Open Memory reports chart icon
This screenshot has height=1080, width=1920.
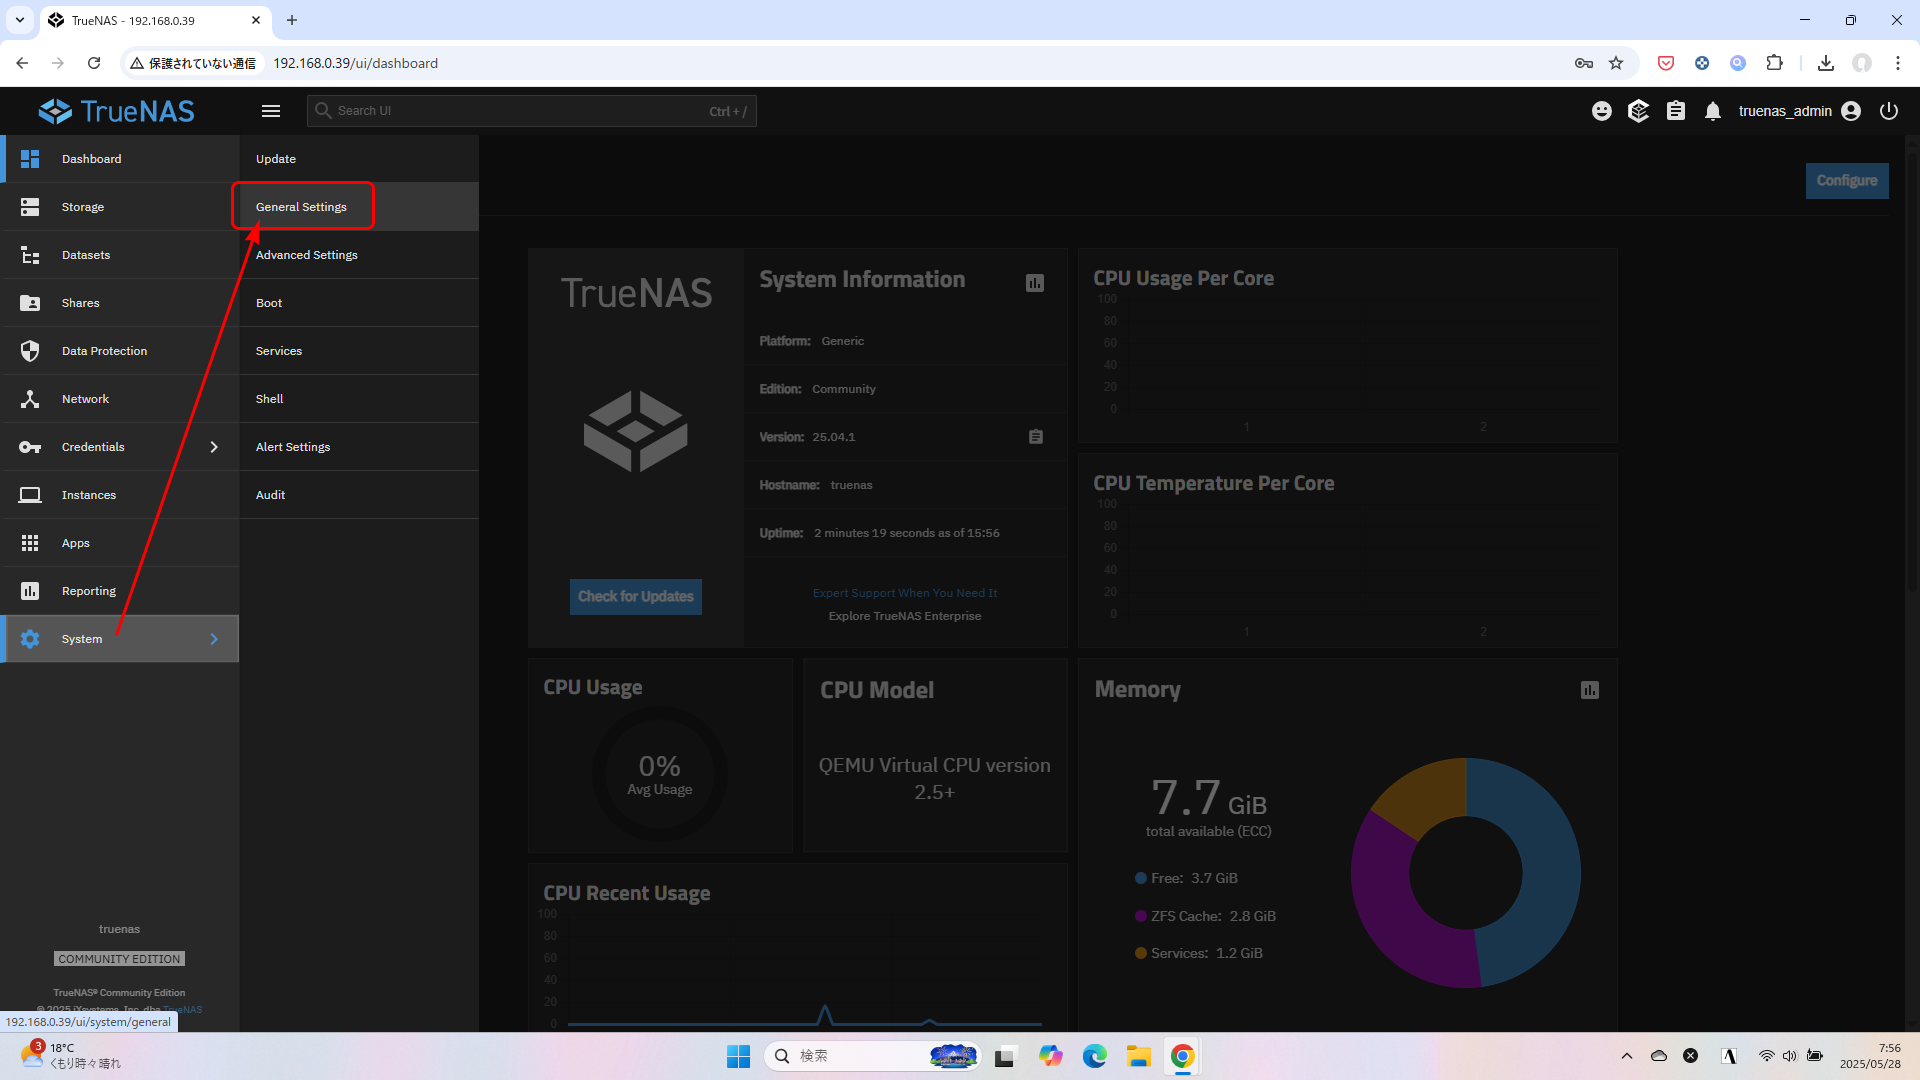click(1590, 690)
